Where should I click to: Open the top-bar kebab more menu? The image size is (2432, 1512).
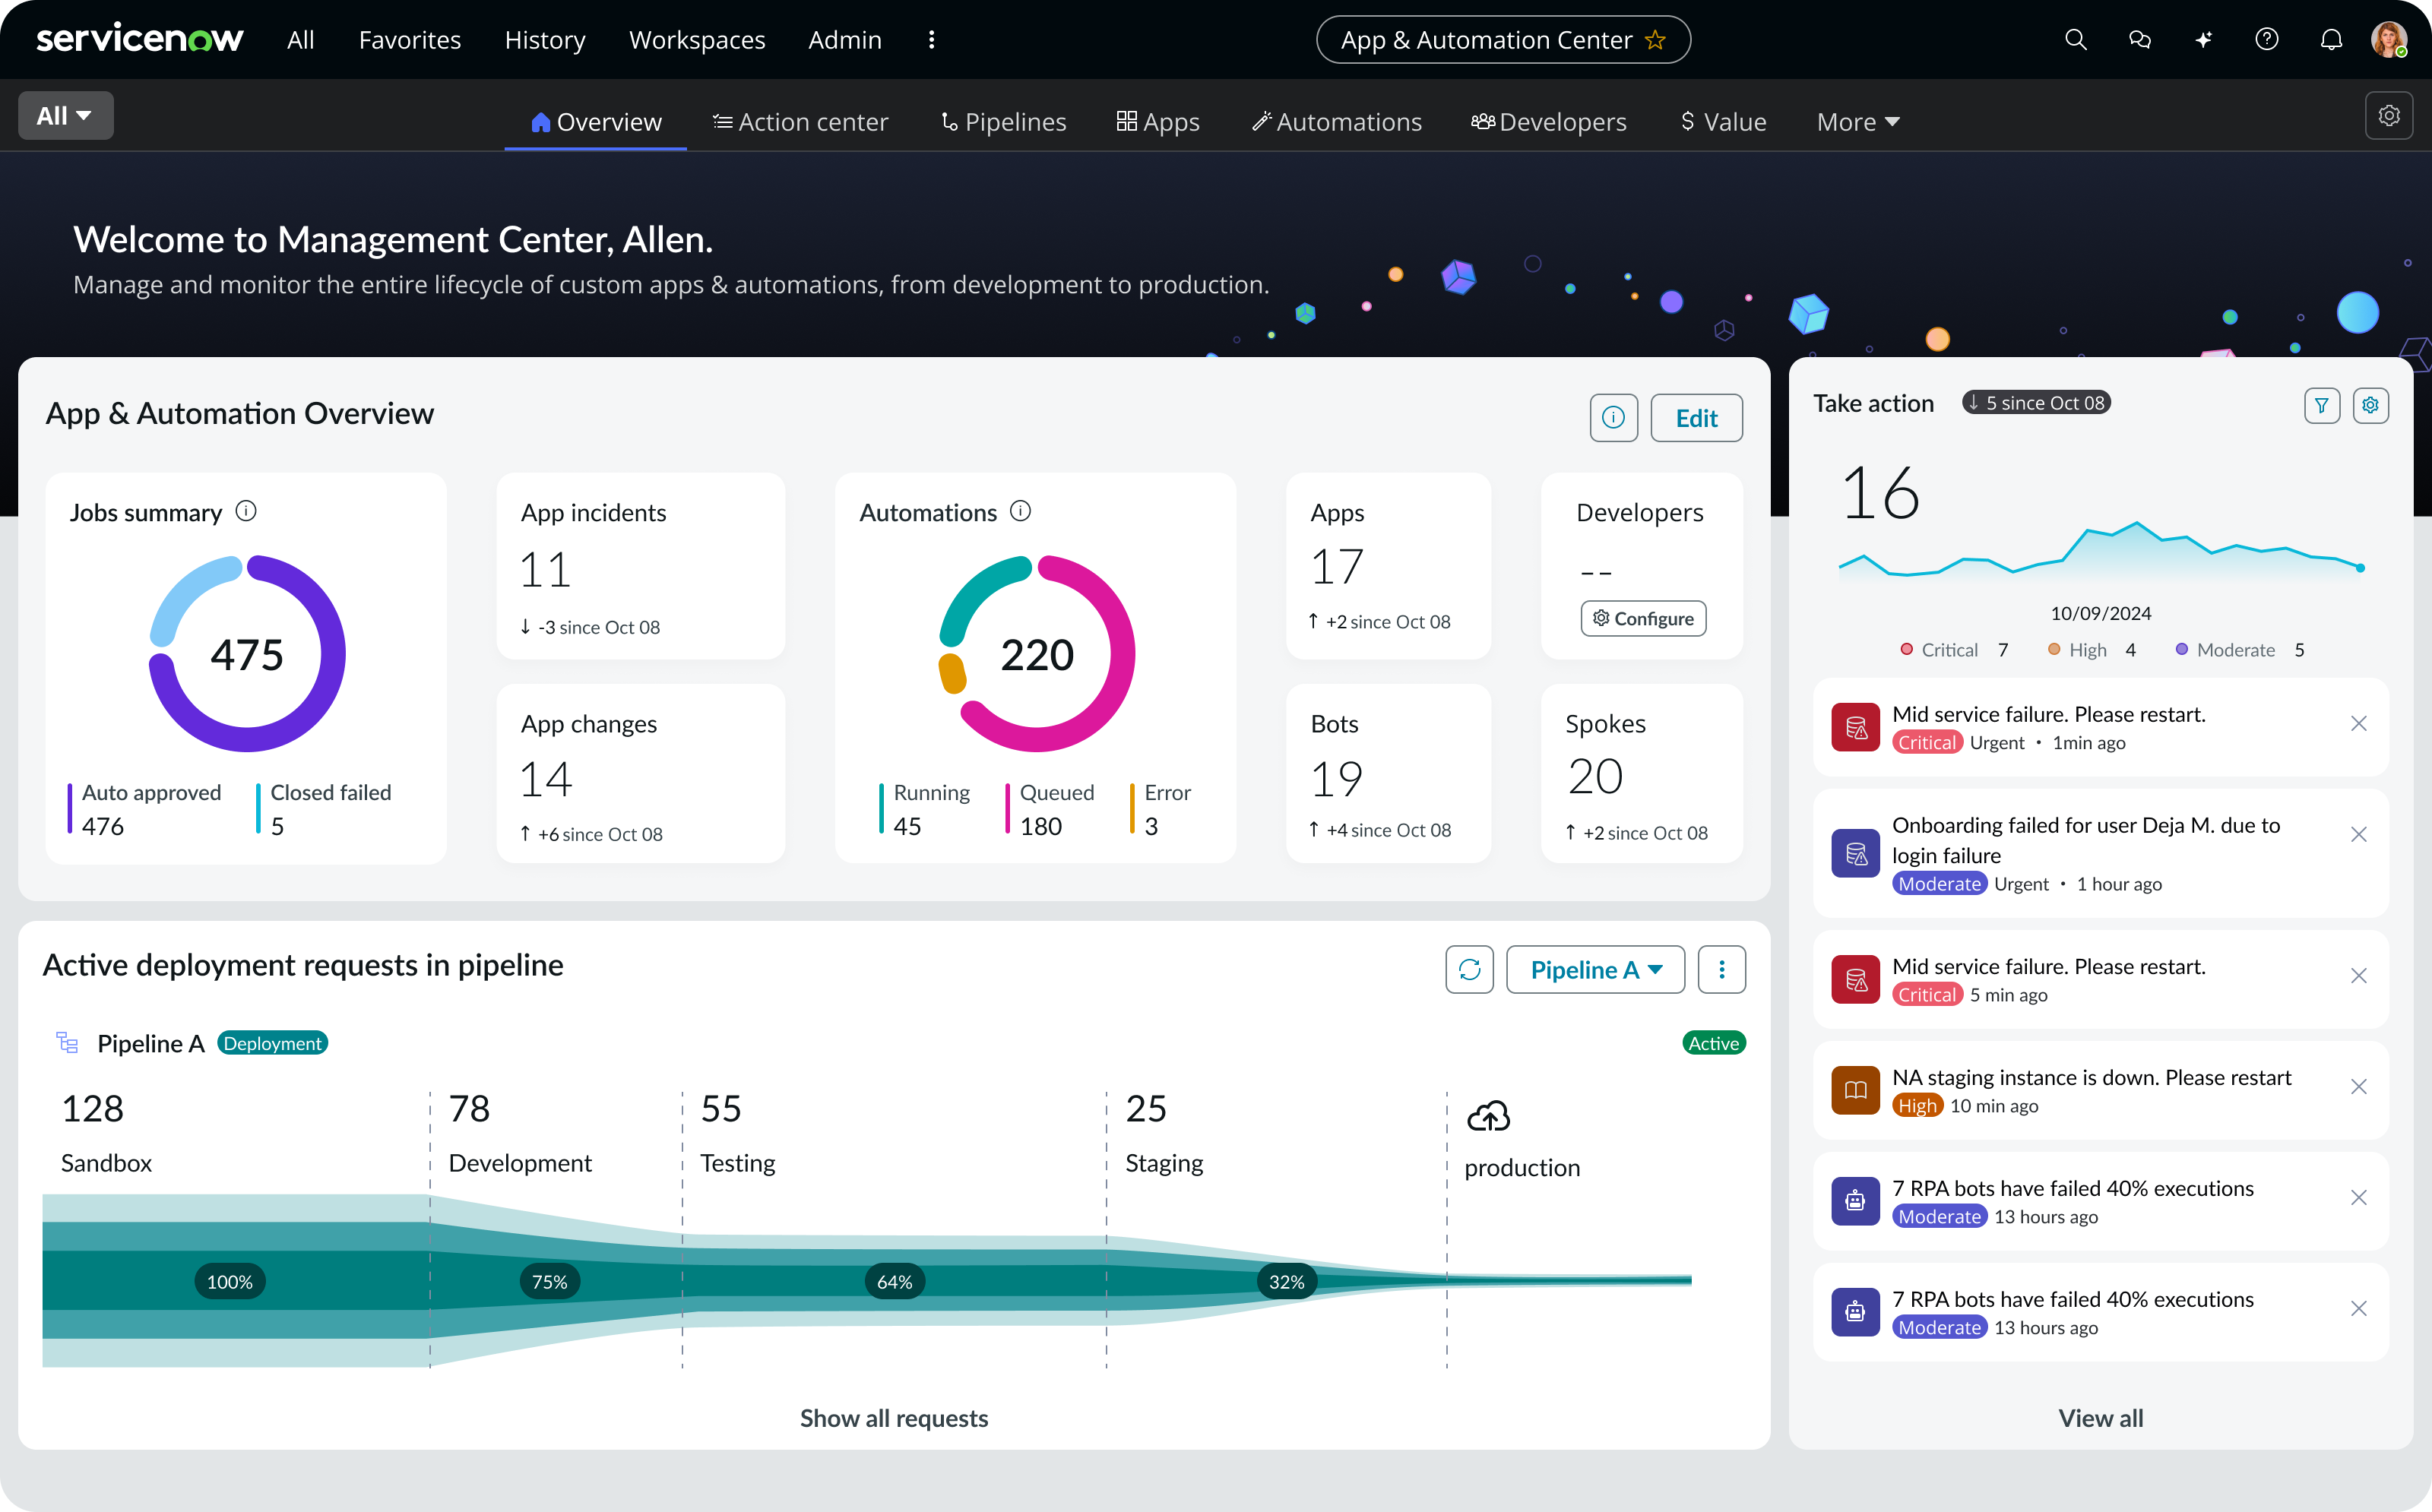coord(931,40)
